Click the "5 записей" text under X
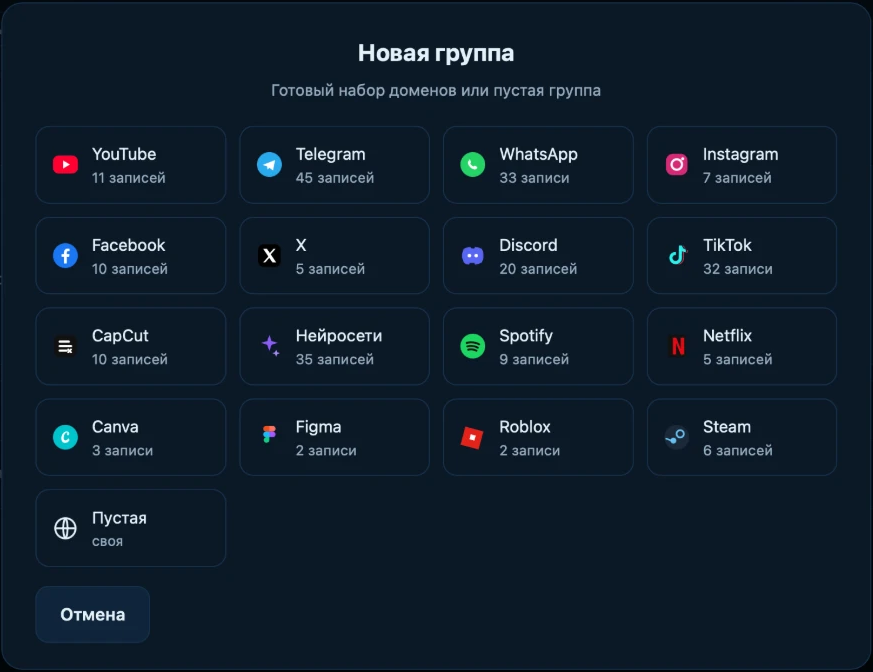The width and height of the screenshot is (873, 672). point(330,269)
